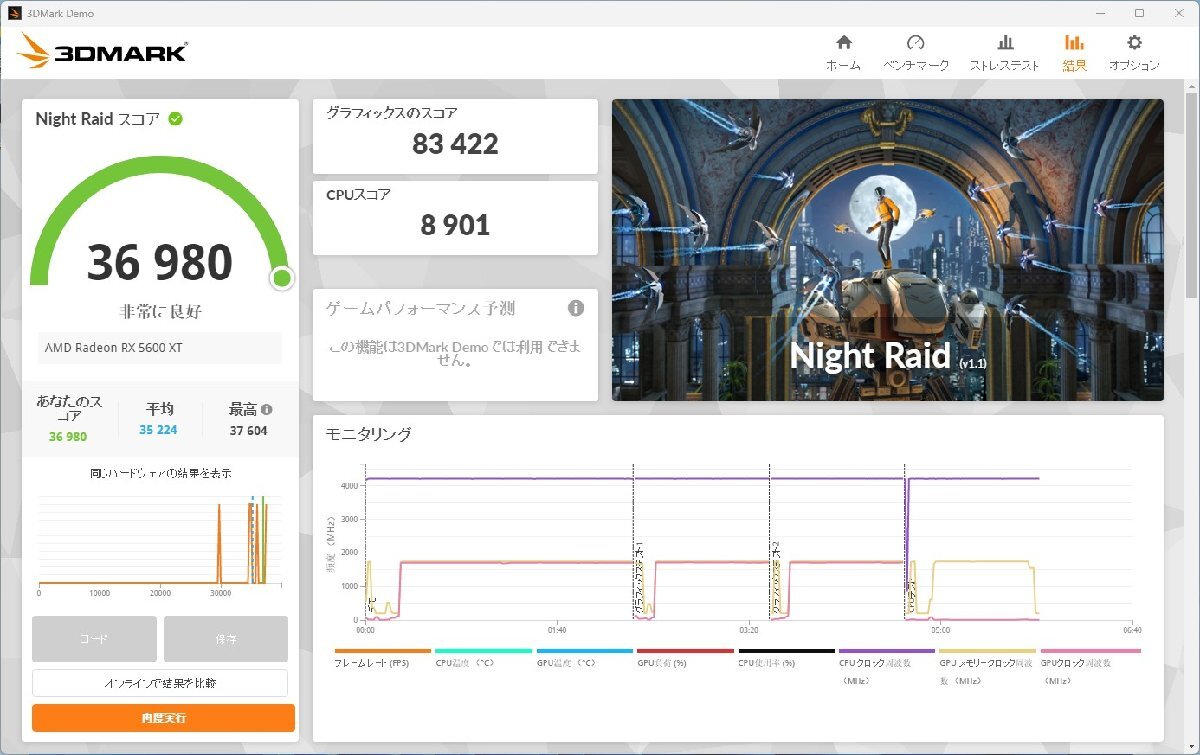This screenshot has height=755, width=1200.
Task: Click the 3DMark Demo title bar icon
Action: pos(14,13)
